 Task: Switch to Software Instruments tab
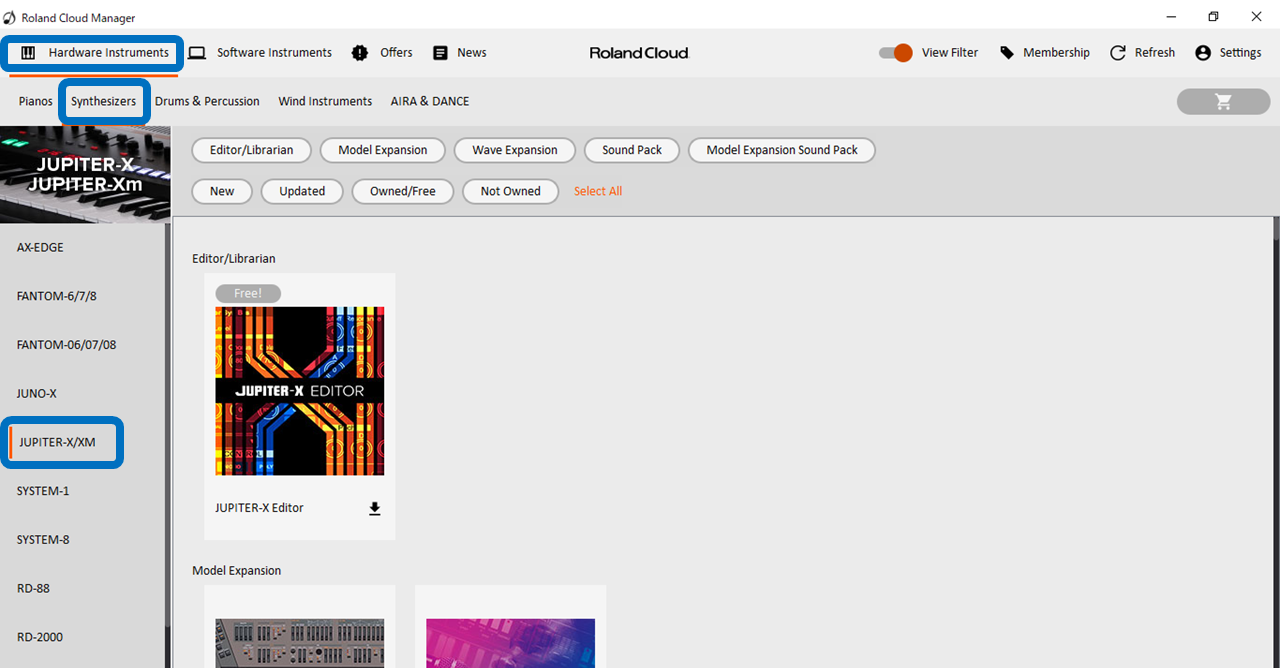tap(260, 53)
